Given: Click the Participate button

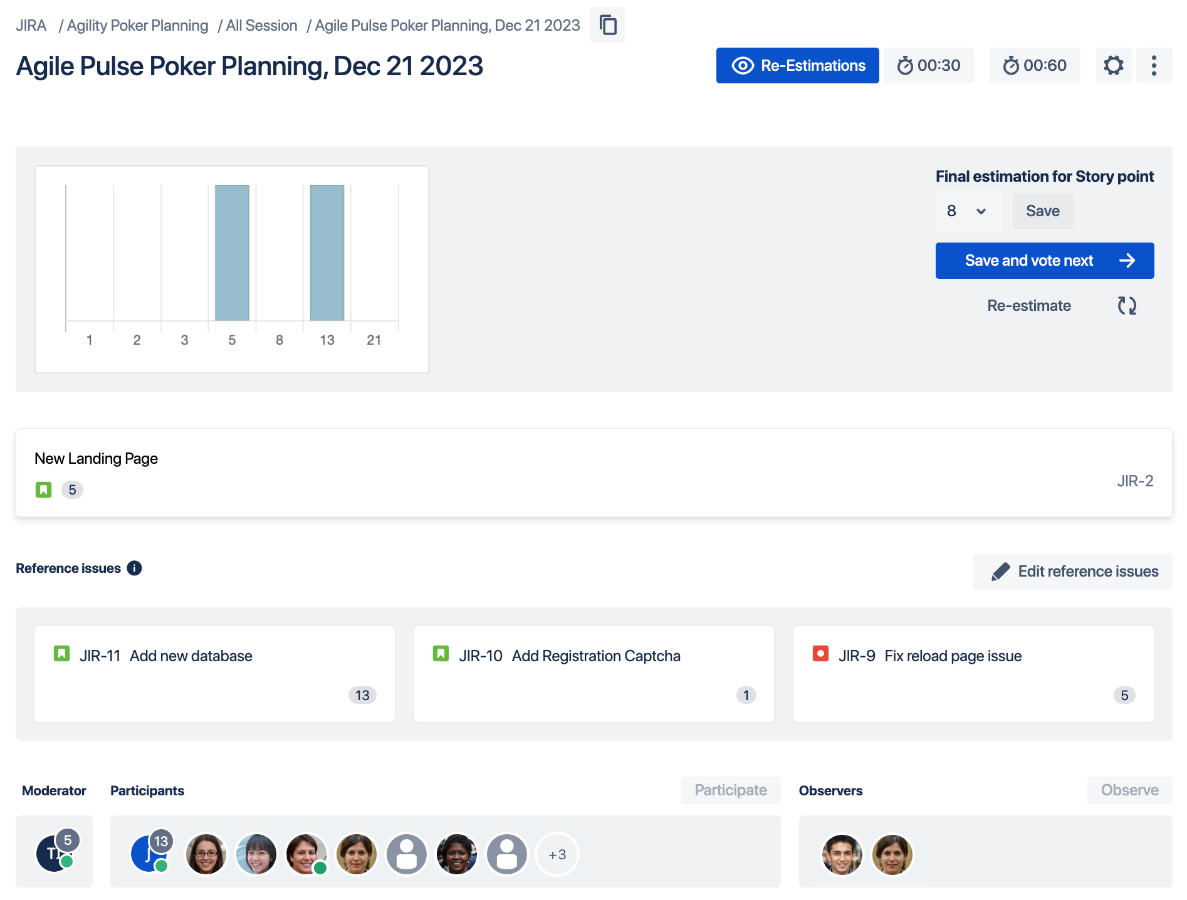Looking at the screenshot, I should point(731,790).
